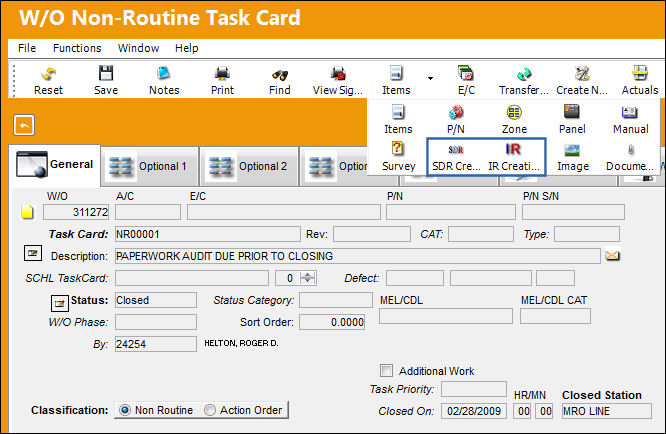Check the Additional Work checkbox

click(386, 370)
